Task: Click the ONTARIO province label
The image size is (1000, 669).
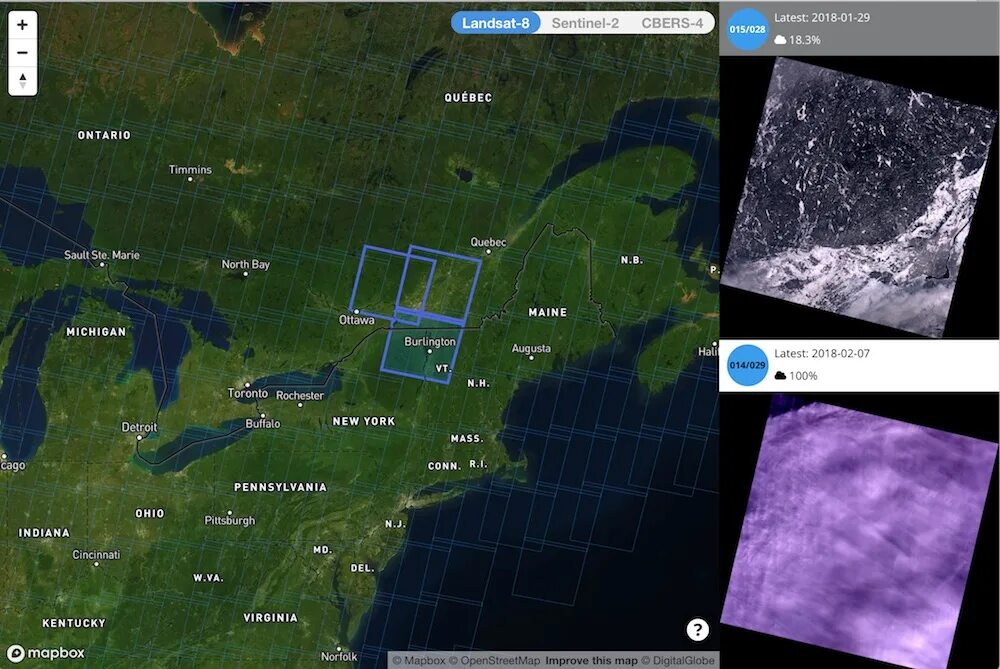Action: pyautogui.click(x=104, y=135)
